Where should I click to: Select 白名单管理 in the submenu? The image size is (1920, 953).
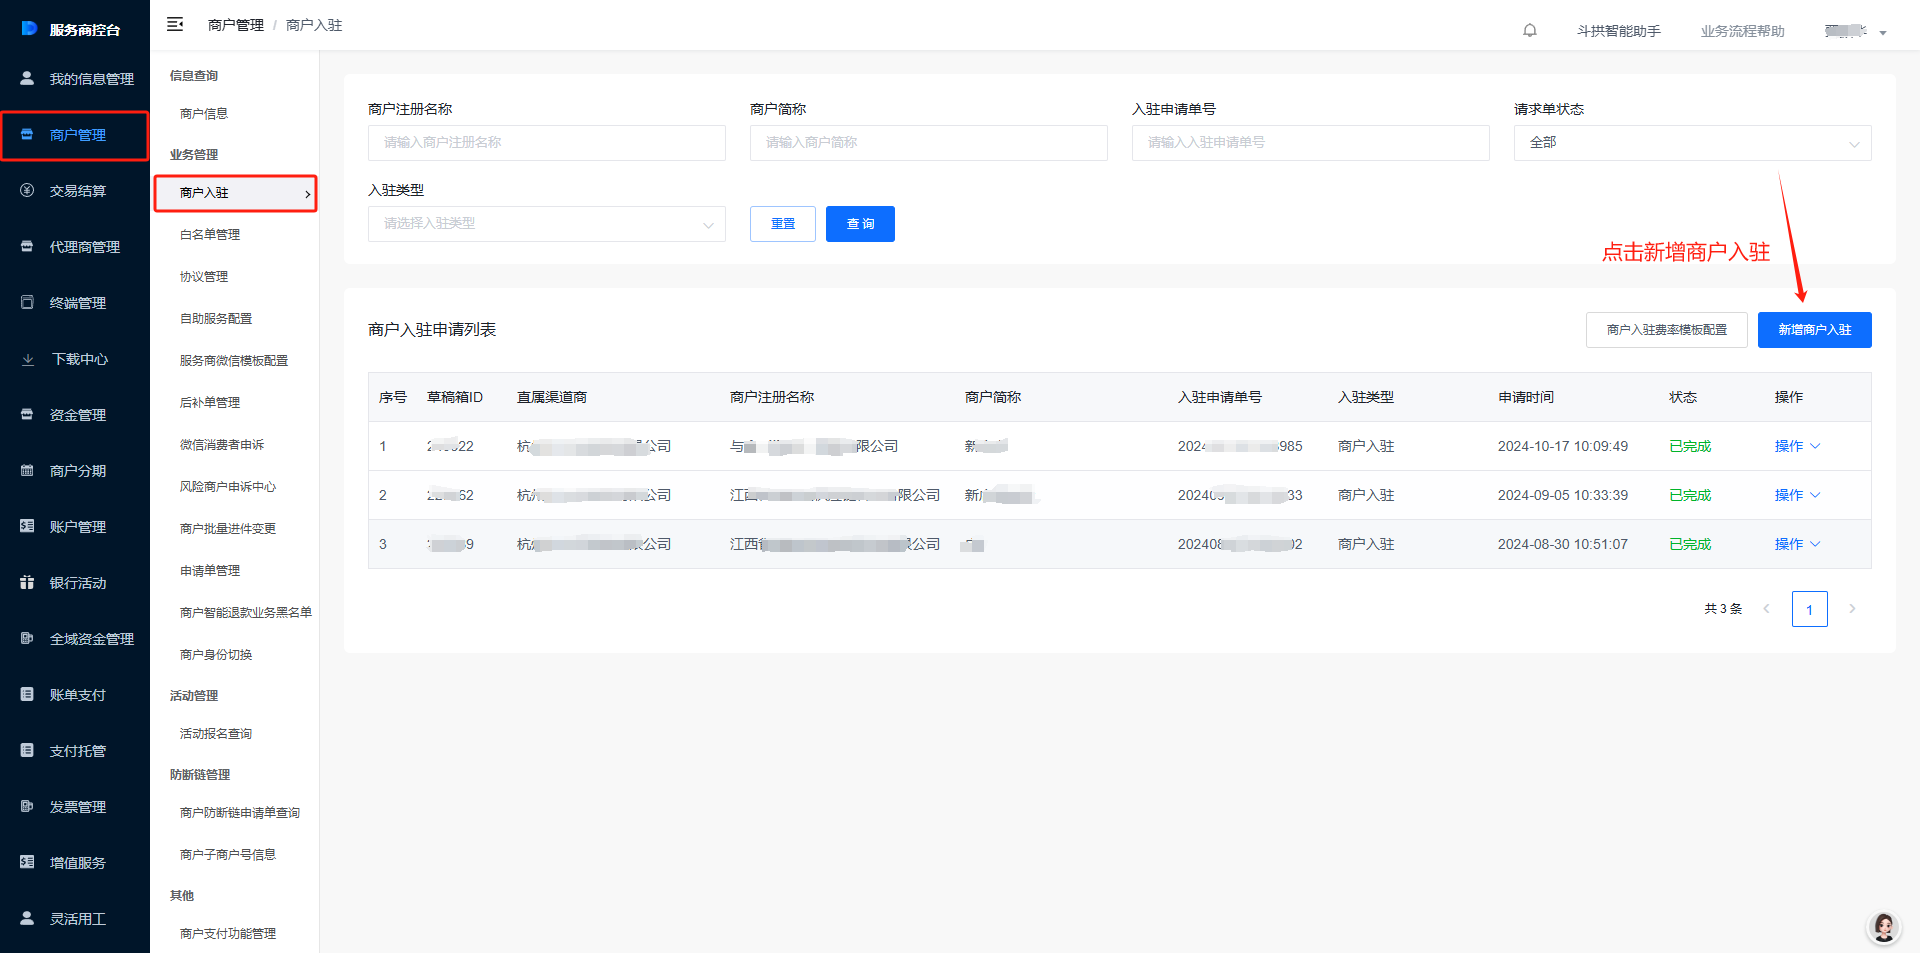[x=210, y=235]
